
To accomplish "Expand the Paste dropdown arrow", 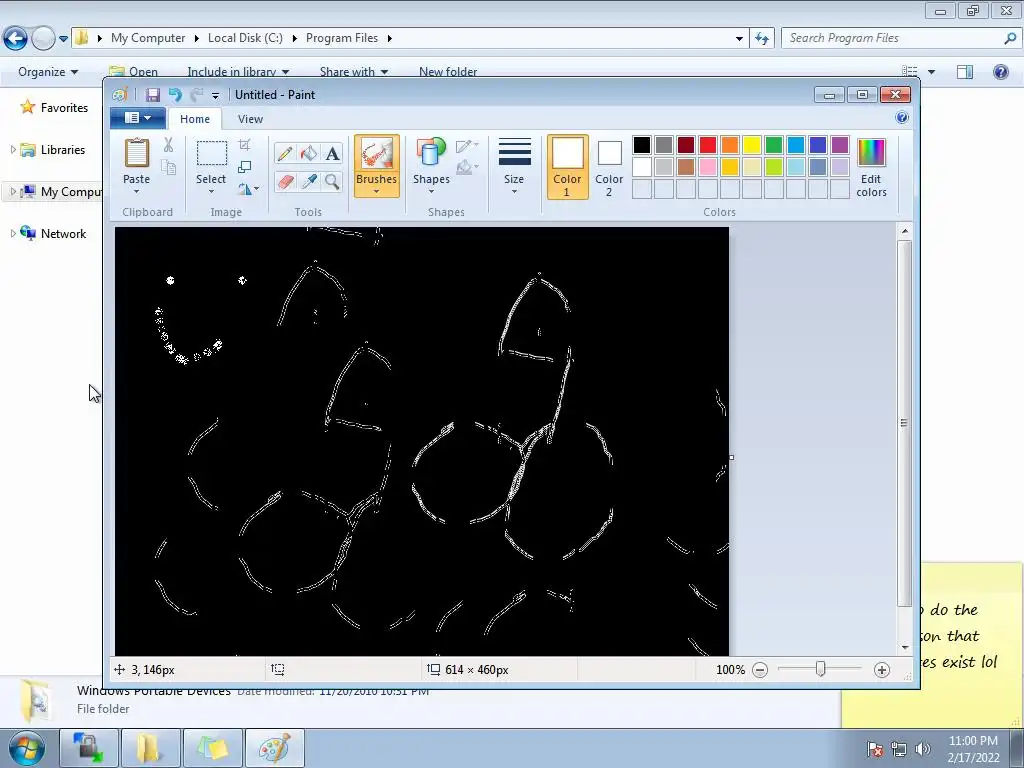I will 136,191.
